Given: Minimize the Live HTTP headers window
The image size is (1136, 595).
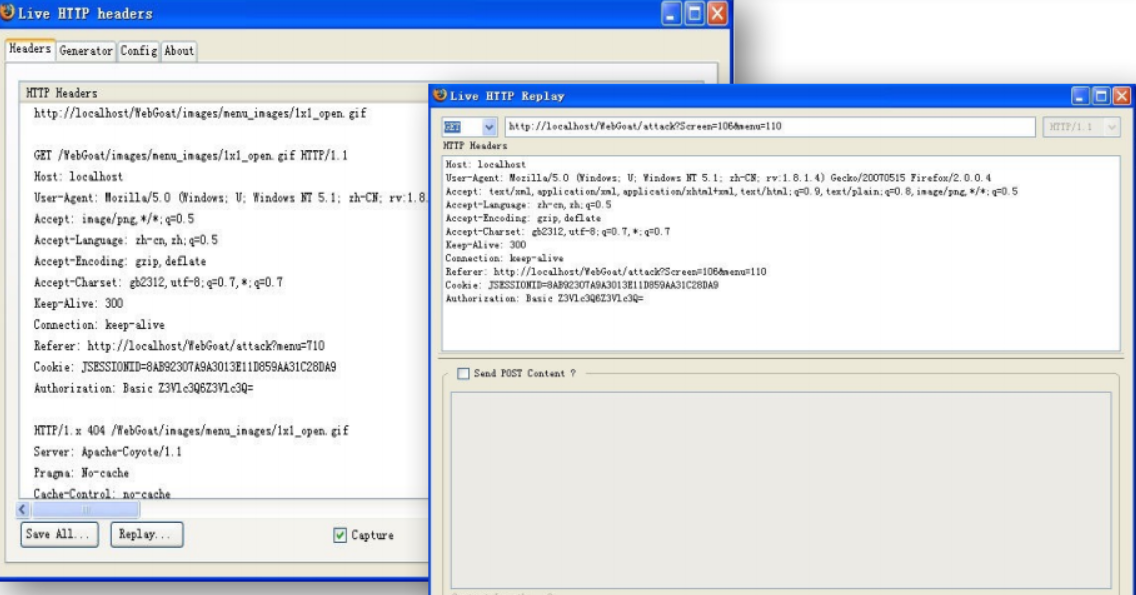Looking at the screenshot, I should point(671,13).
